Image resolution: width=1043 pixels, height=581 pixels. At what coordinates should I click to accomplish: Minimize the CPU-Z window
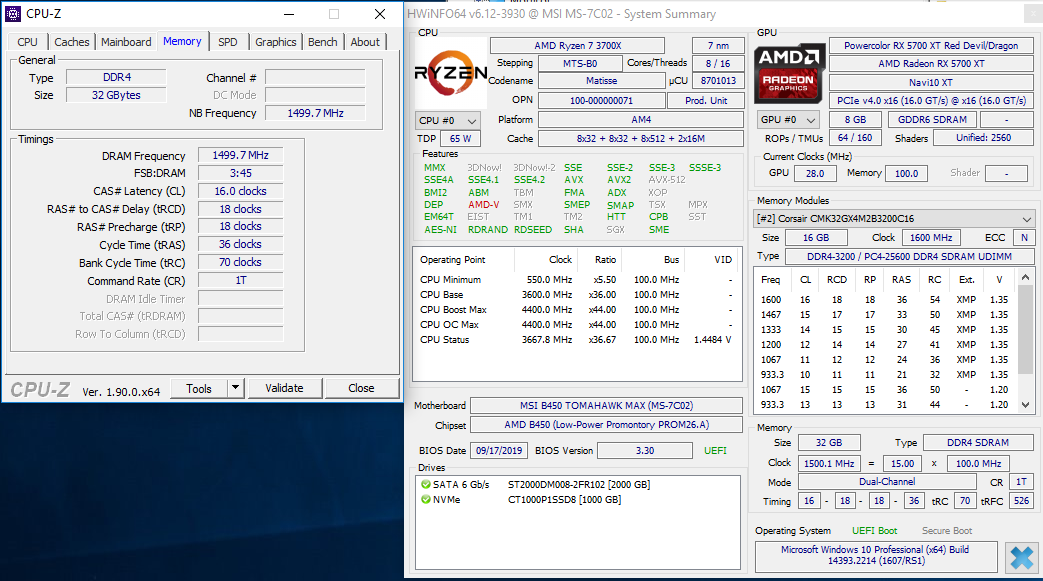(289, 14)
